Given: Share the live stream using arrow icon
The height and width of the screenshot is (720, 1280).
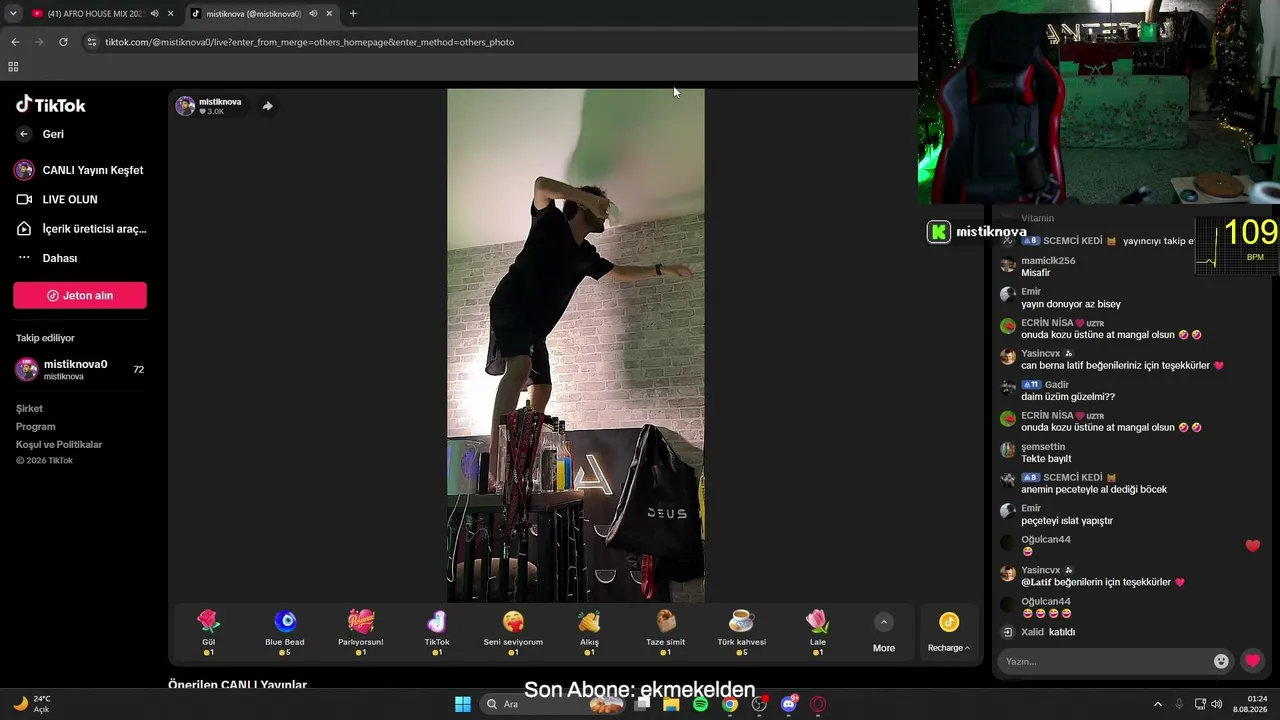Looking at the screenshot, I should 267,106.
